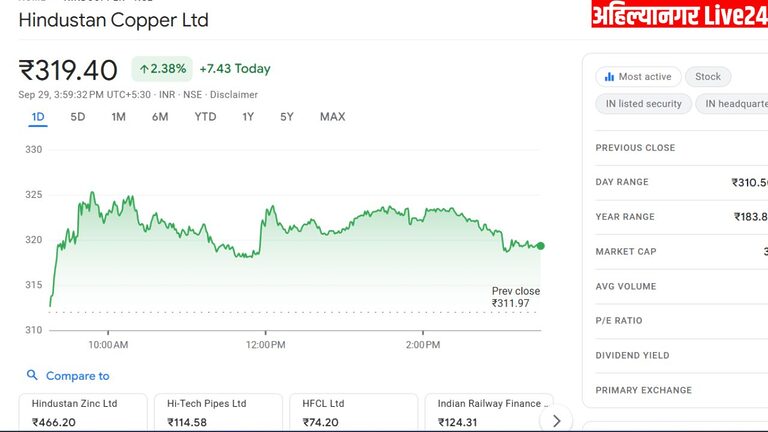Select the 1D time range tab
Screen dimensions: 768x432
pos(38,117)
